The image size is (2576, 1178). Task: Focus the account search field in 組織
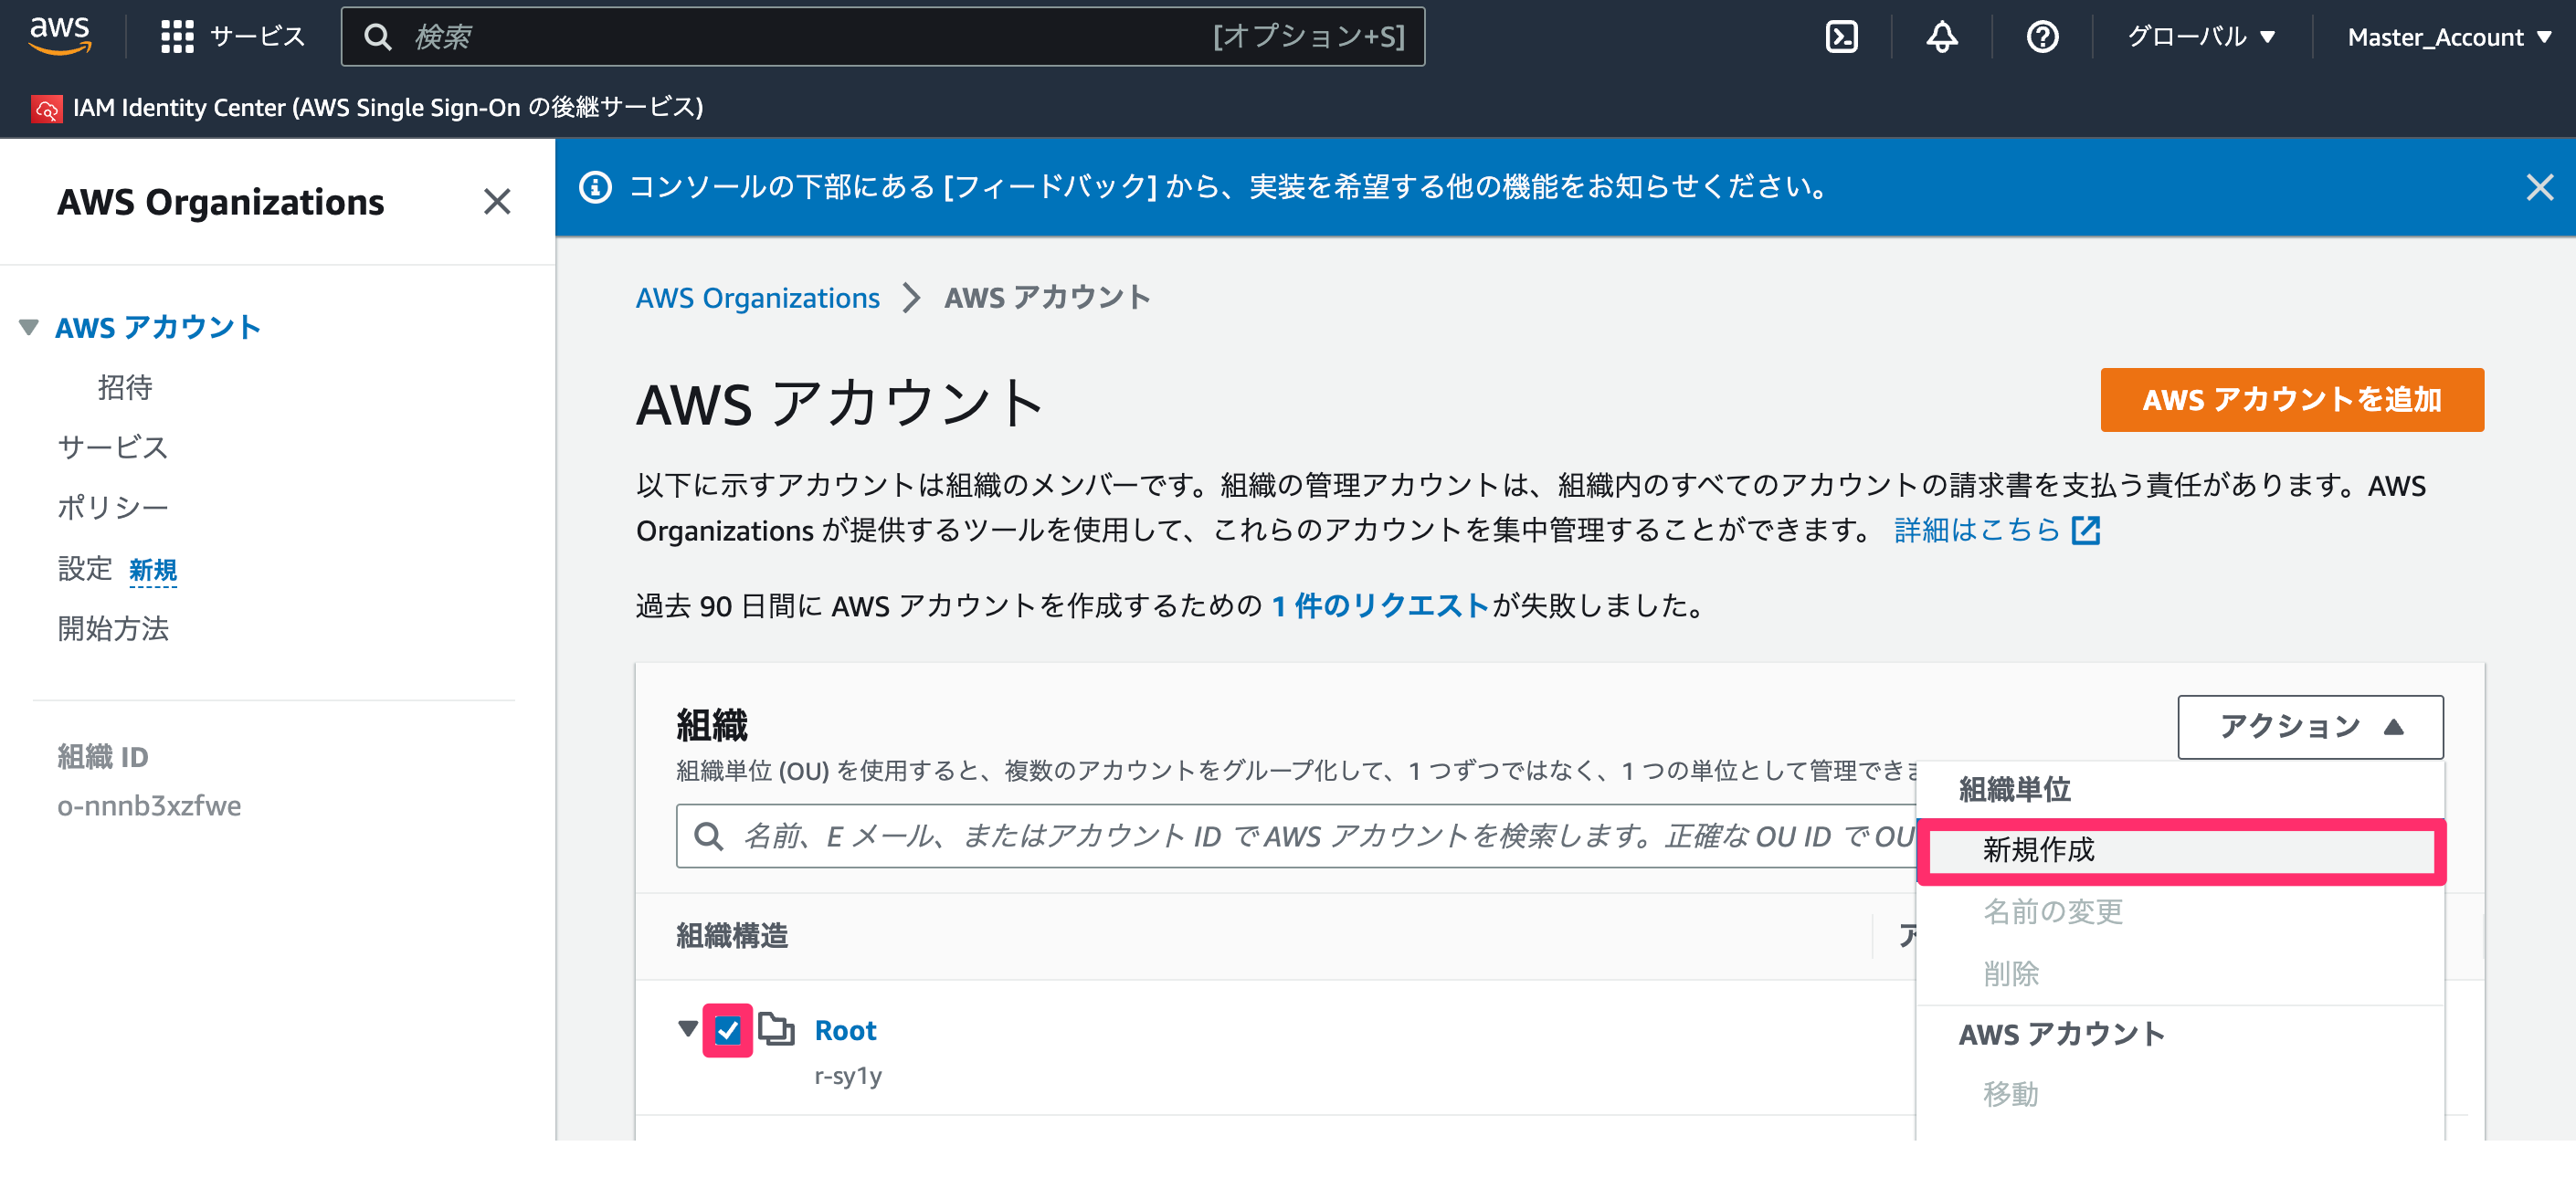[1296, 836]
